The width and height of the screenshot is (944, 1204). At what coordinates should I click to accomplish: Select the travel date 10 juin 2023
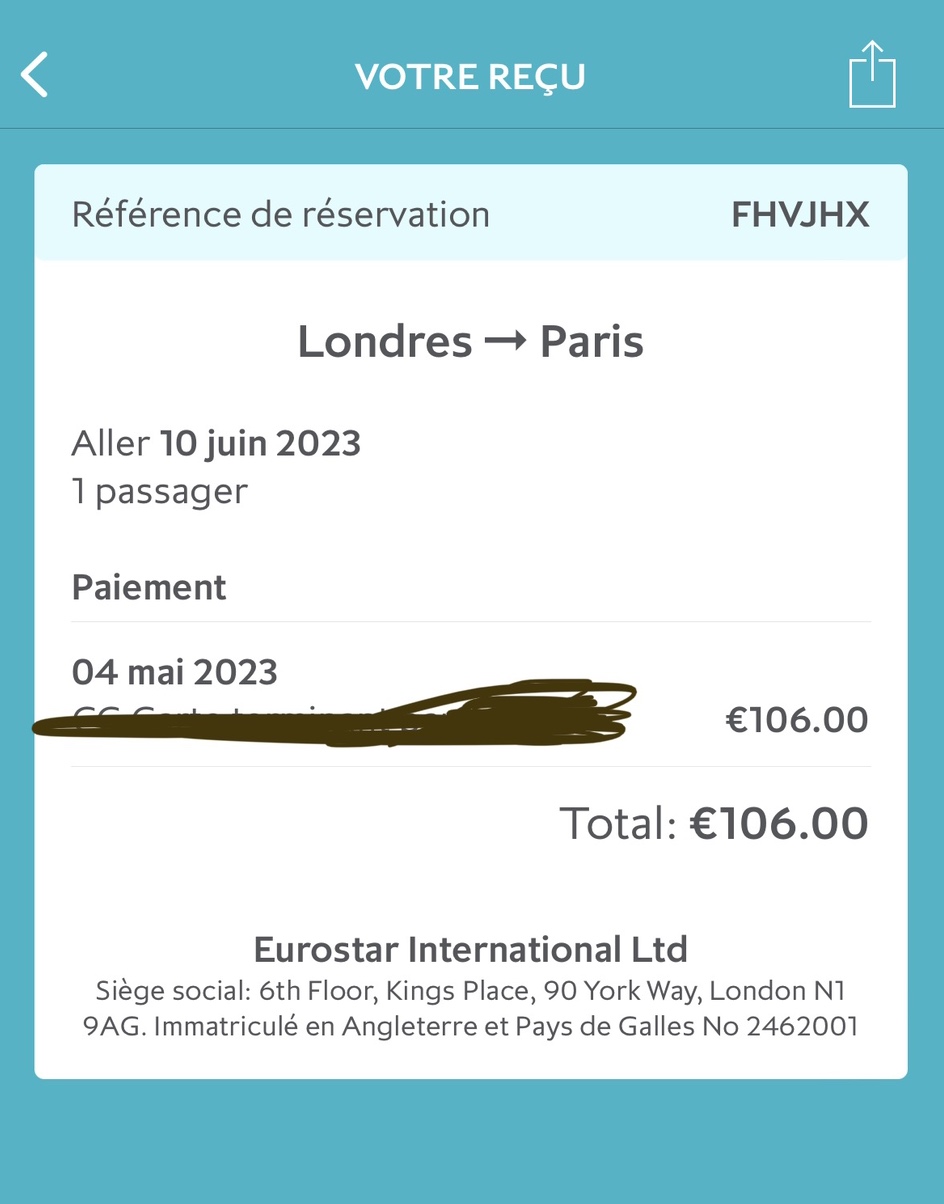(261, 443)
